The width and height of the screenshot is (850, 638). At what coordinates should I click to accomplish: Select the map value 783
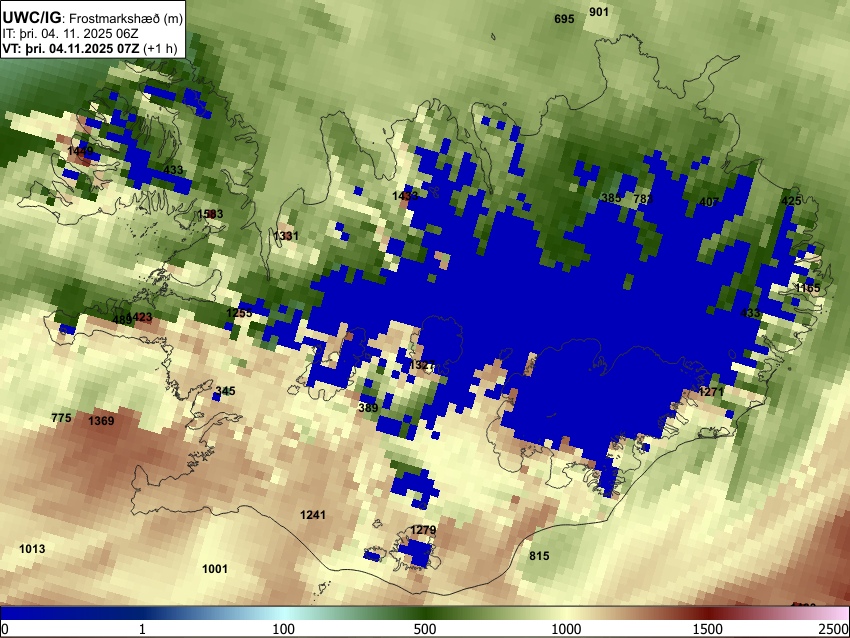pyautogui.click(x=643, y=199)
